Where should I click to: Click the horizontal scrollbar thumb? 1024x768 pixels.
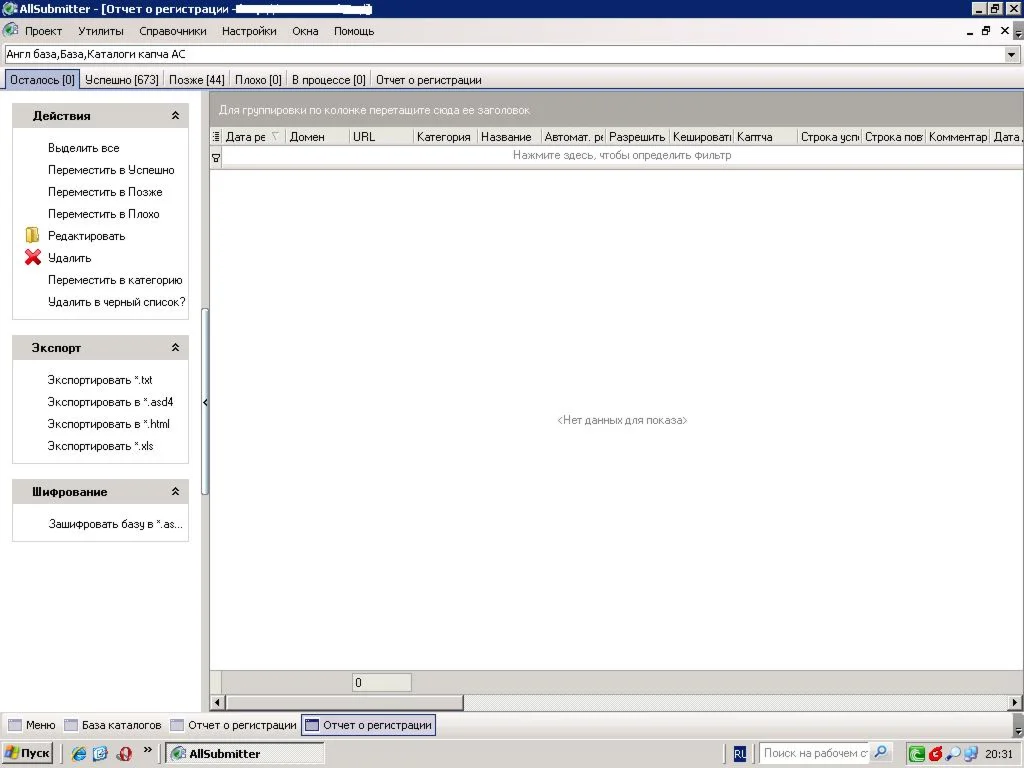coord(344,703)
